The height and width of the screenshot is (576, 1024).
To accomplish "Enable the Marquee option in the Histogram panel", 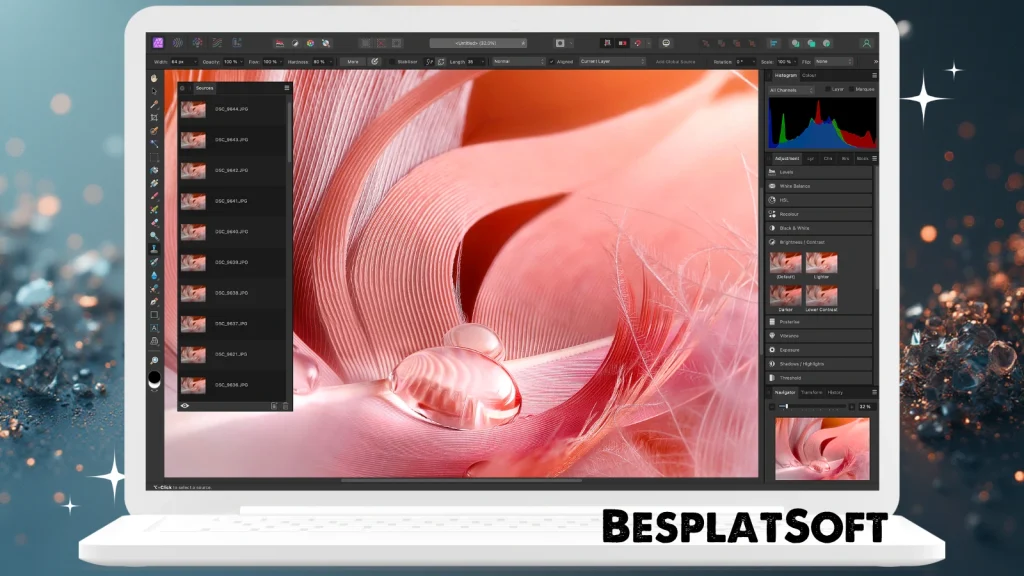I will [852, 89].
